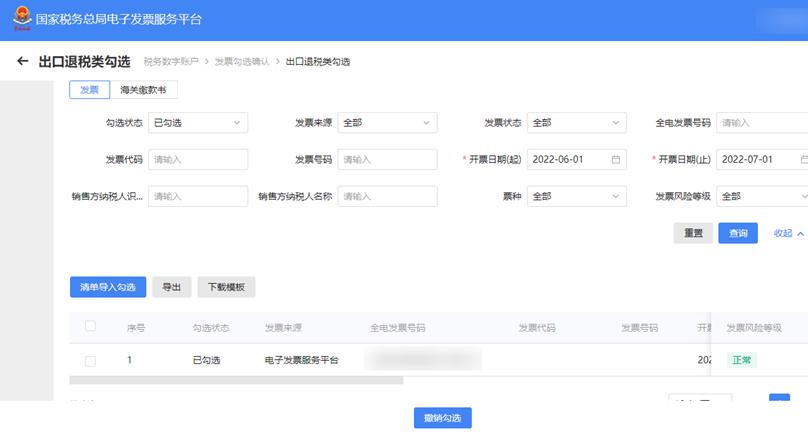Screen dimensions: 808x447
Task: Expand the 勾选状态 dropdown
Action: click(x=197, y=123)
